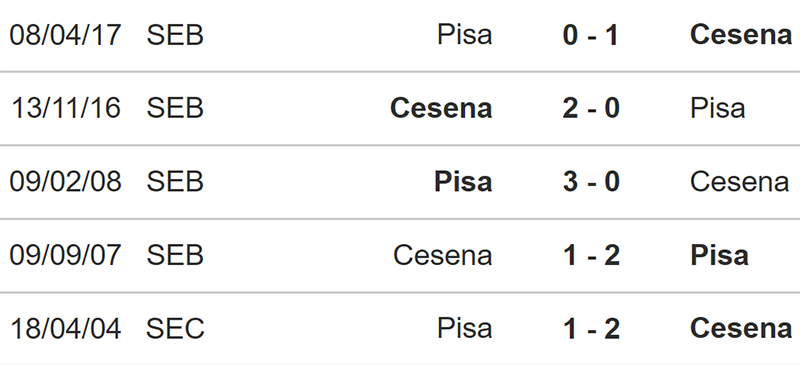This screenshot has height=365, width=800.
Task: Open the 3 - 0 Pisa vs Cesena result
Action: tap(591, 182)
